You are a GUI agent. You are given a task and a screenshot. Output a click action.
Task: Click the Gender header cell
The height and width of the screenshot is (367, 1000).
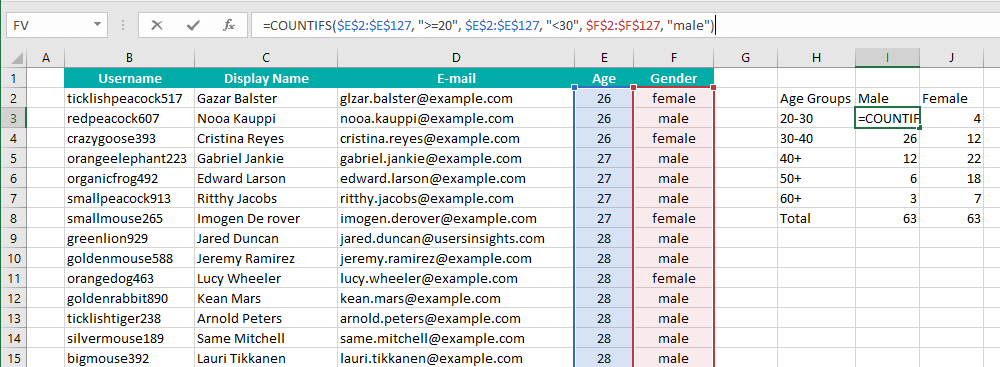coord(673,79)
